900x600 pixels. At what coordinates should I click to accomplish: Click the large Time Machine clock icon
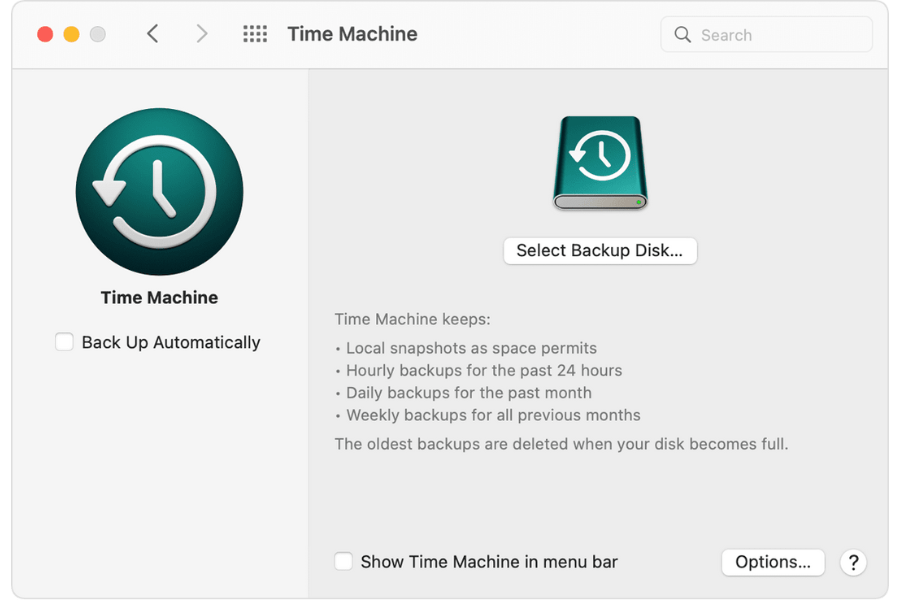(160, 192)
